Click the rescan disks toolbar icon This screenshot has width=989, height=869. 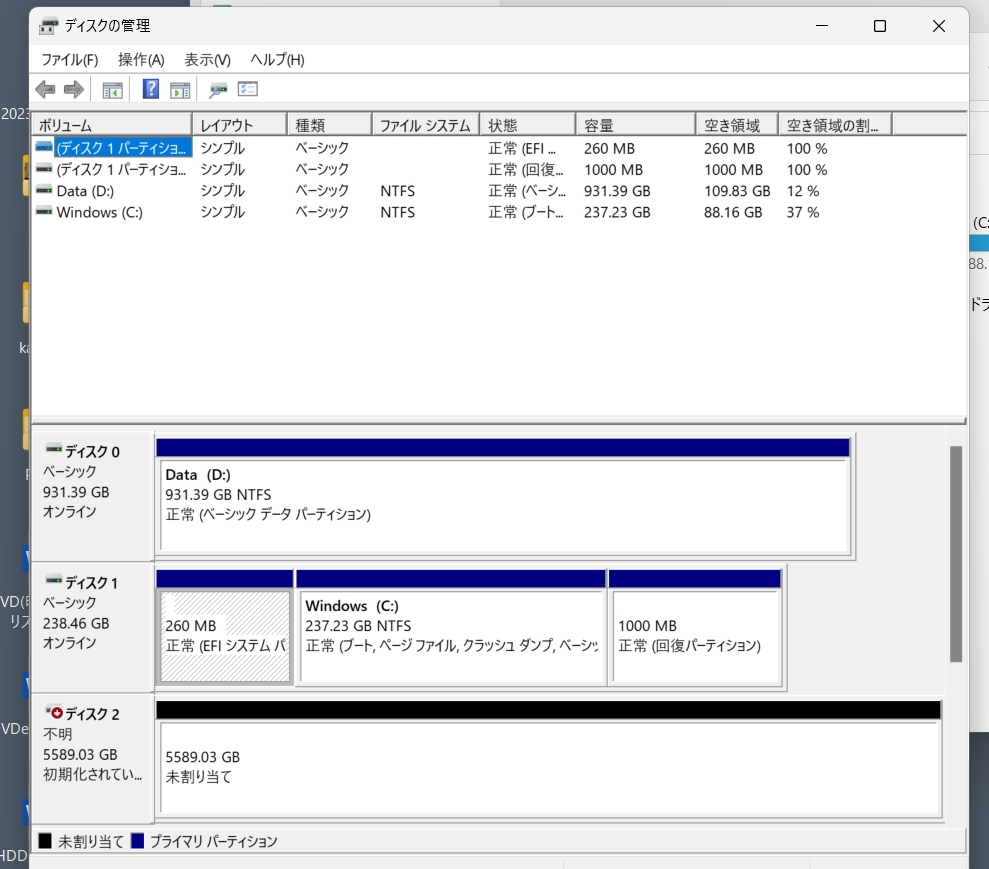point(218,90)
